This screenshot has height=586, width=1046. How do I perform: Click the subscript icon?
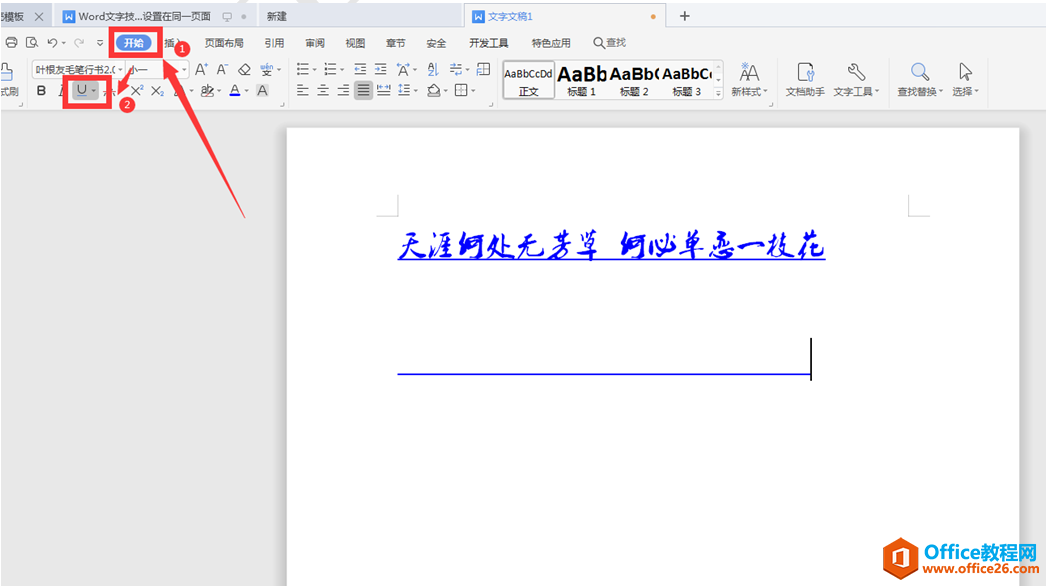pos(157,91)
